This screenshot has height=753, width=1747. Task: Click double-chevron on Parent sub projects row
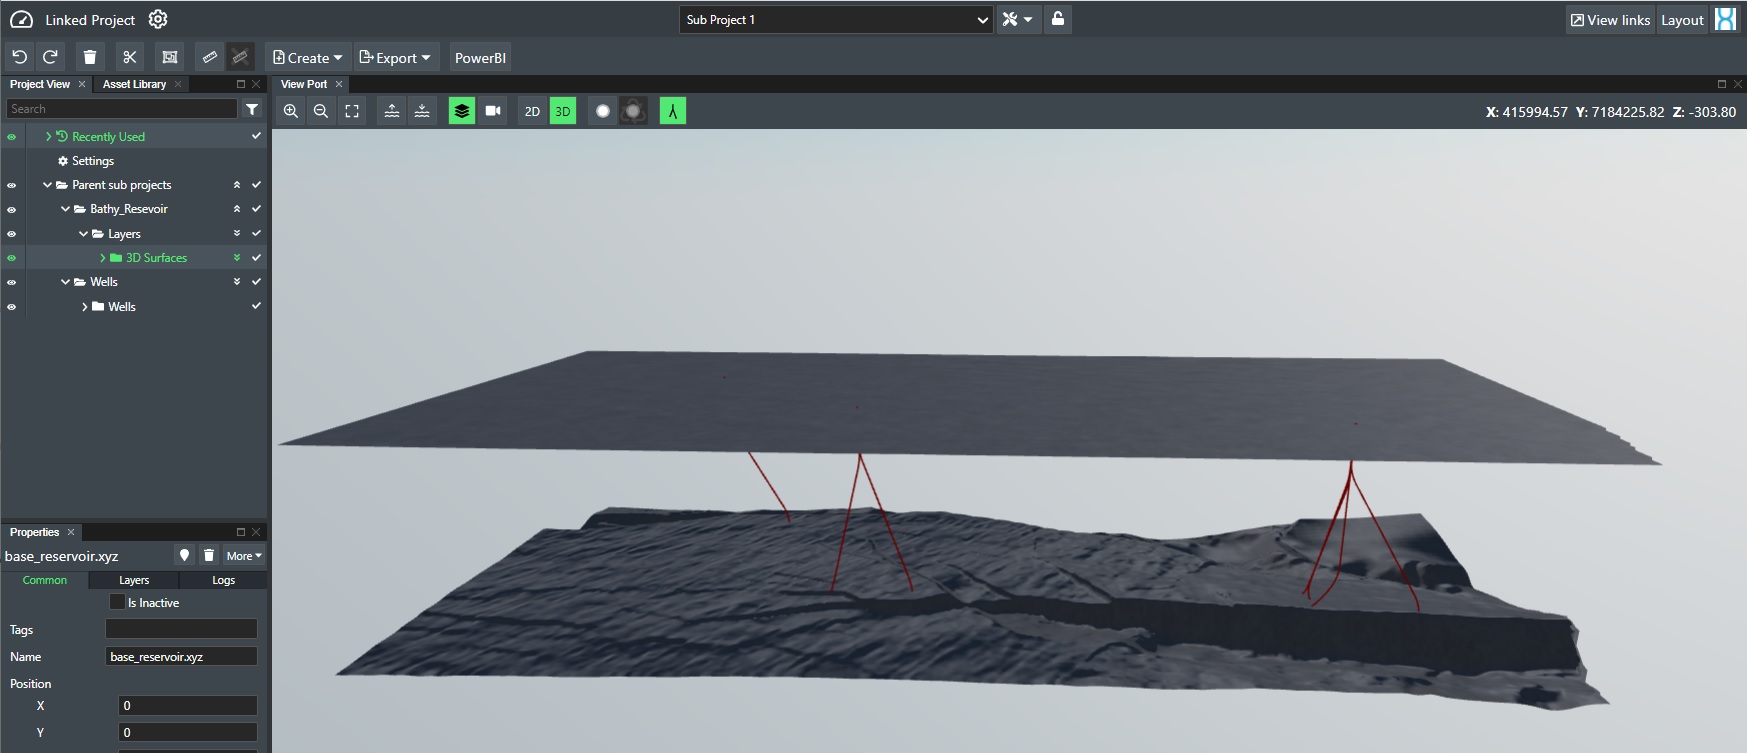coord(237,185)
